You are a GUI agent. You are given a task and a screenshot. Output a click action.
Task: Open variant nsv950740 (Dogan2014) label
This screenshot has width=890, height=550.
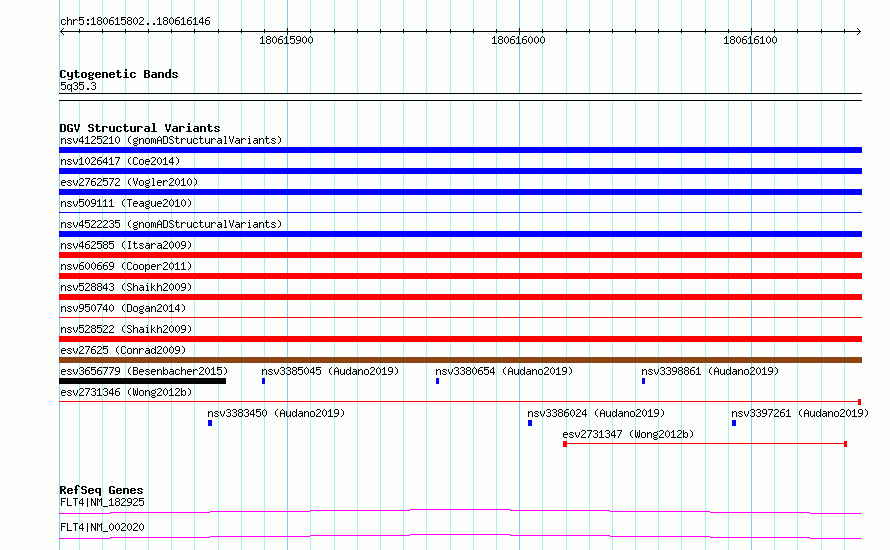tap(123, 308)
